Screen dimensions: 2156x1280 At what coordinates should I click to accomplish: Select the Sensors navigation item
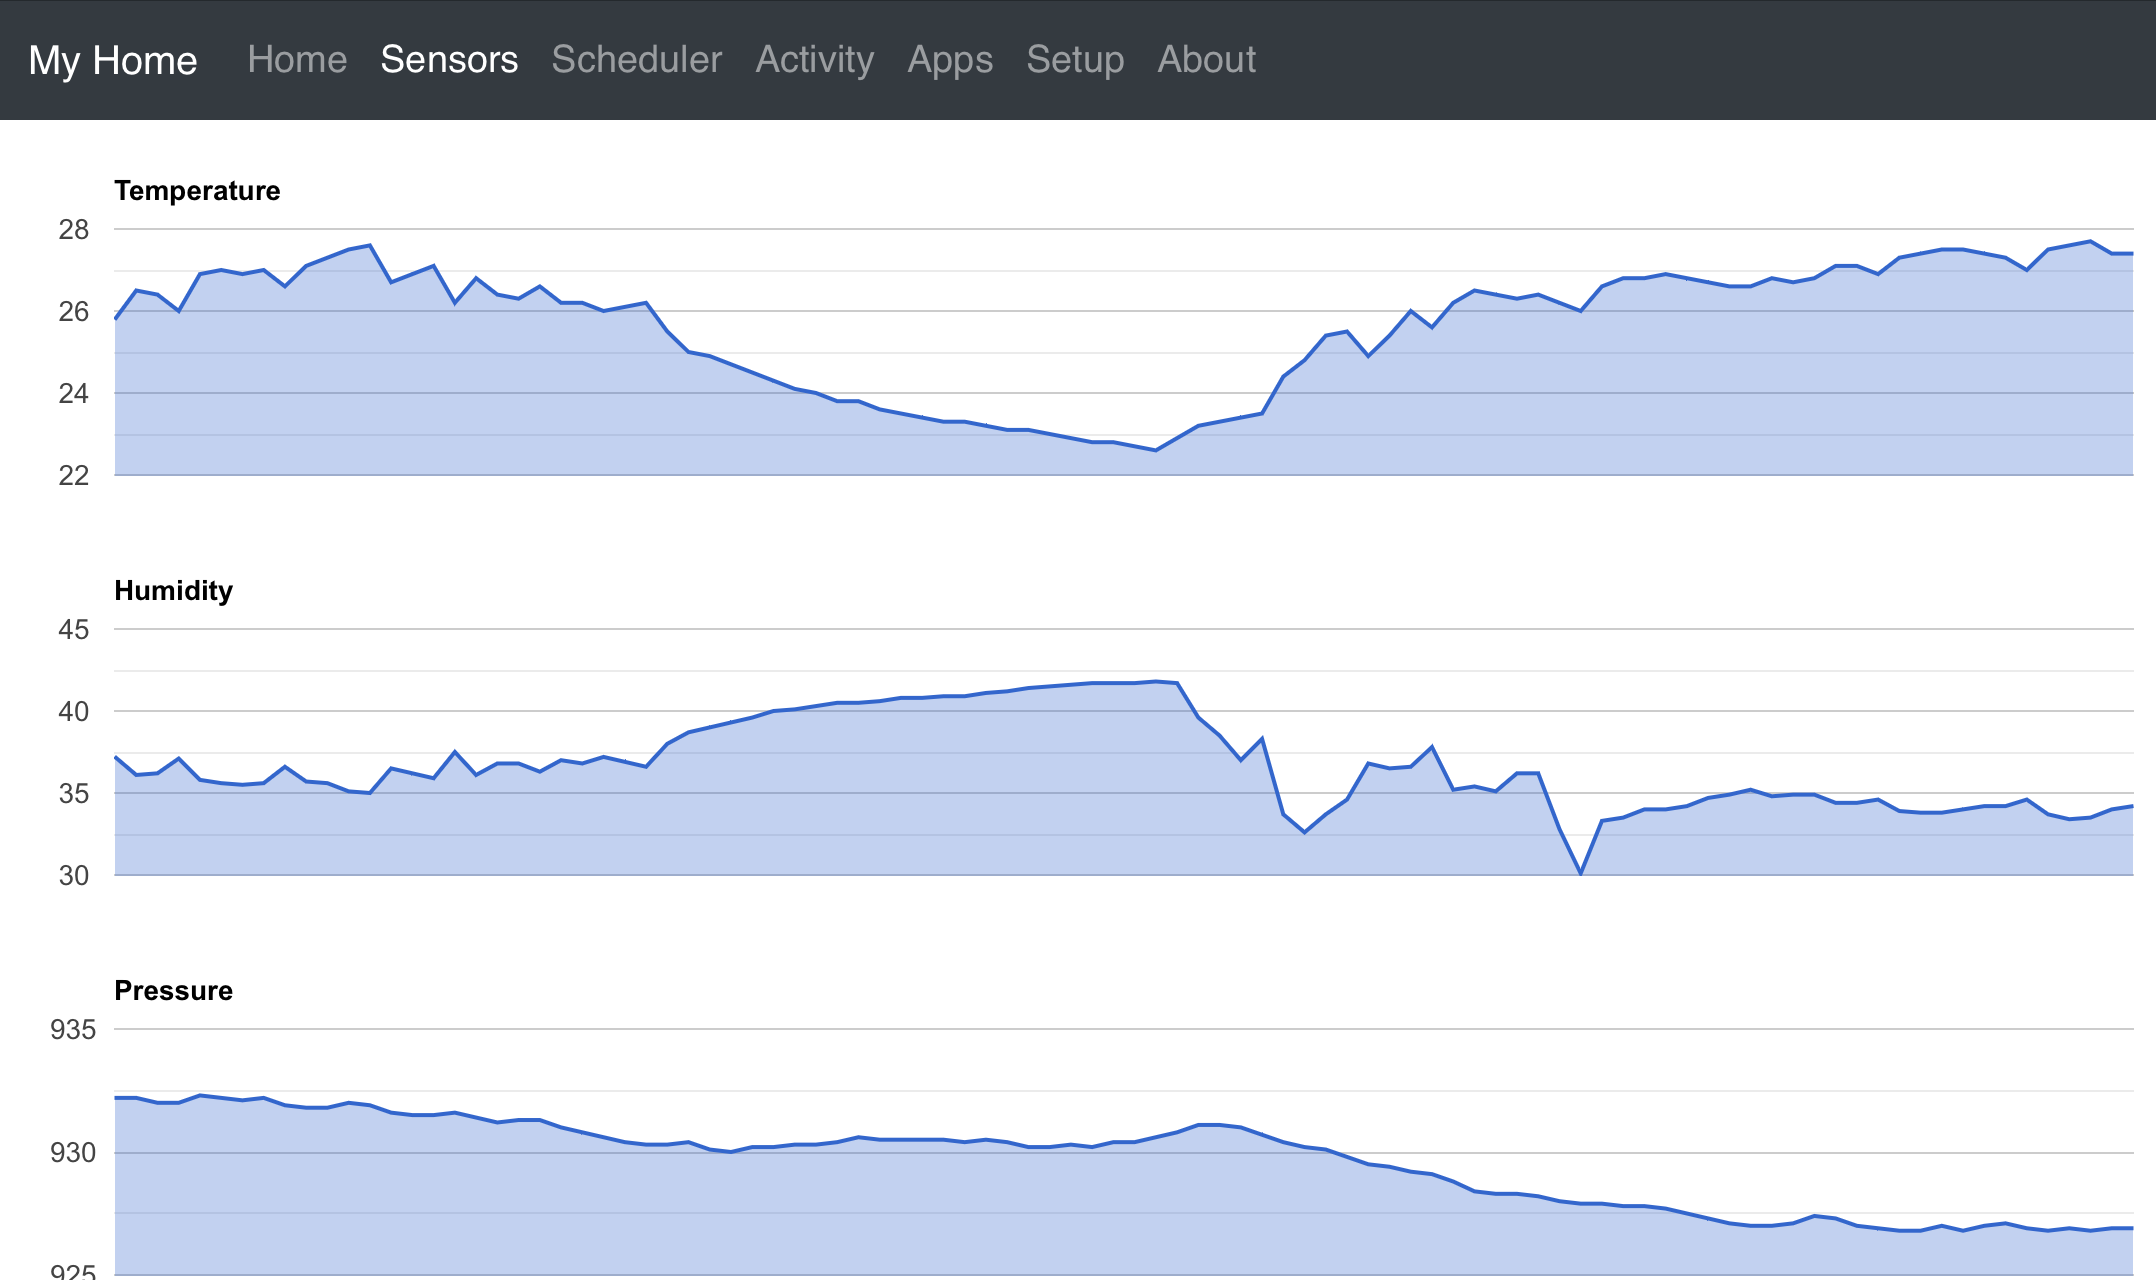click(x=449, y=60)
